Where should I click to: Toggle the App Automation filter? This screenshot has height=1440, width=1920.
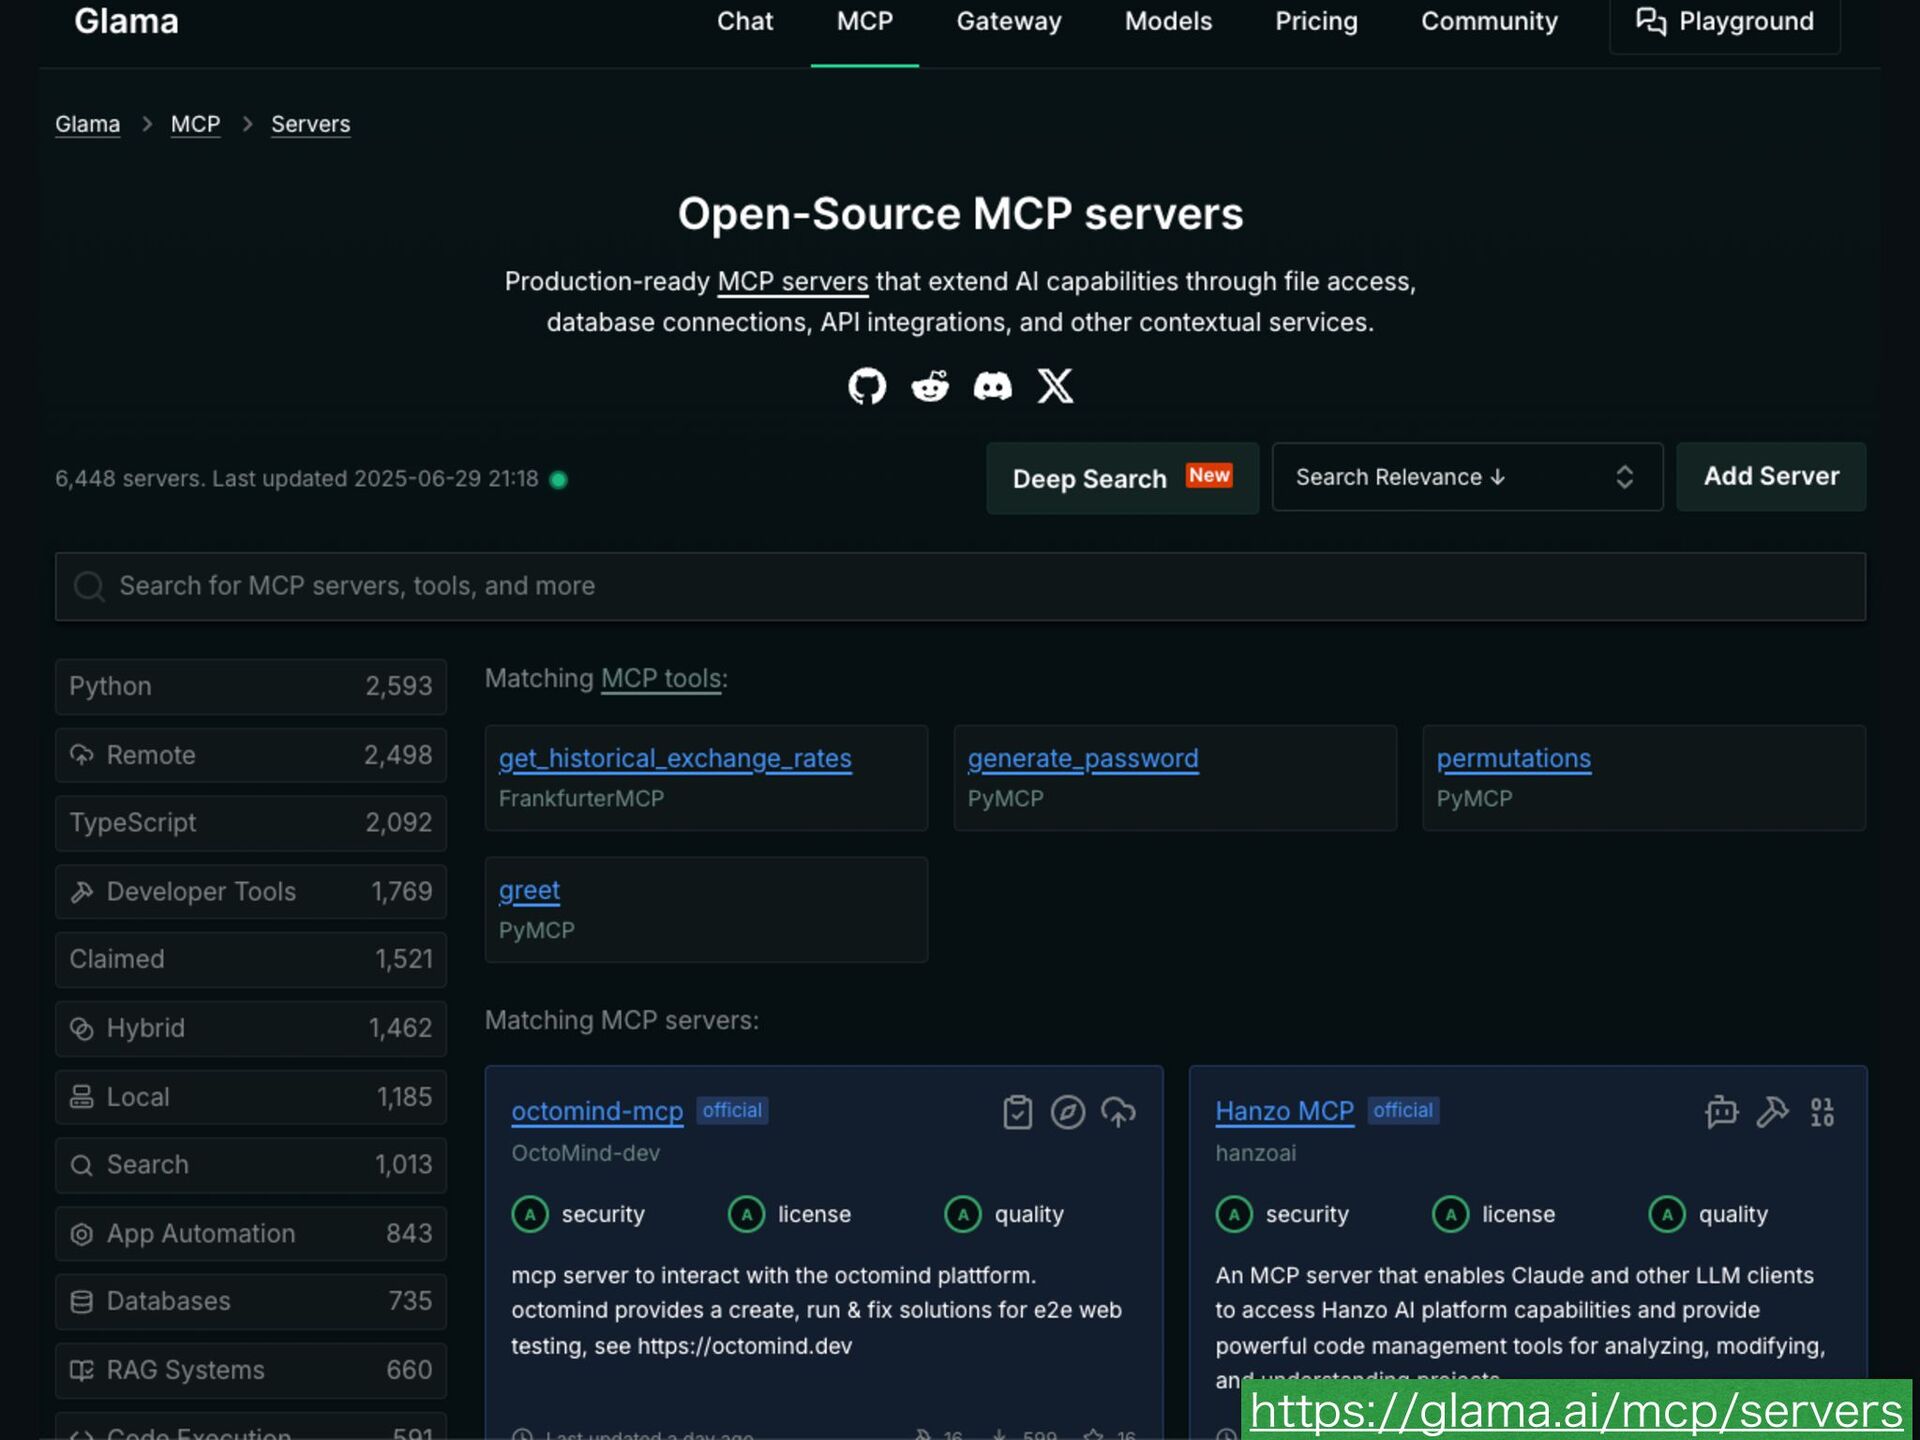[x=251, y=1234]
